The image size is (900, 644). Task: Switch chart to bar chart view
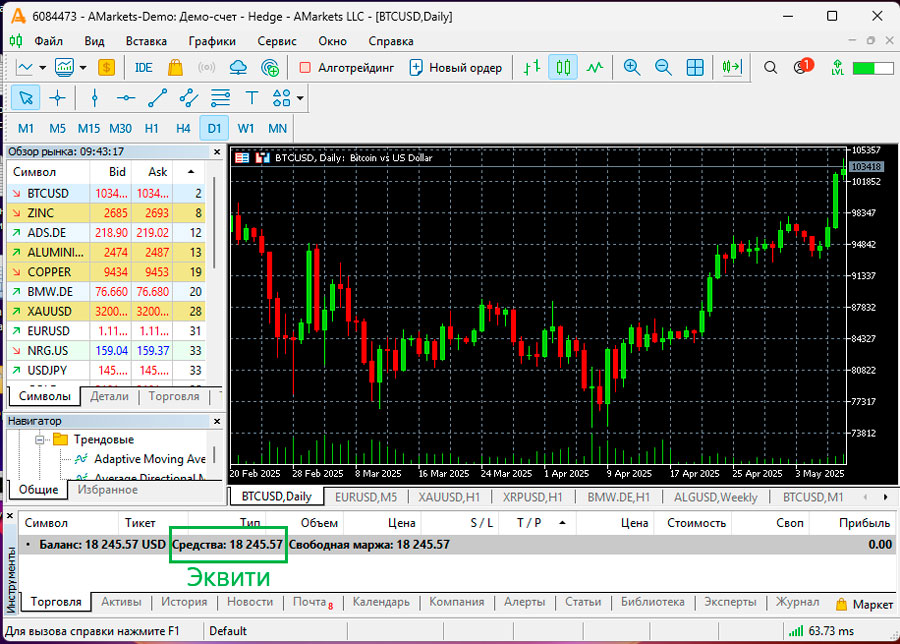[x=532, y=68]
